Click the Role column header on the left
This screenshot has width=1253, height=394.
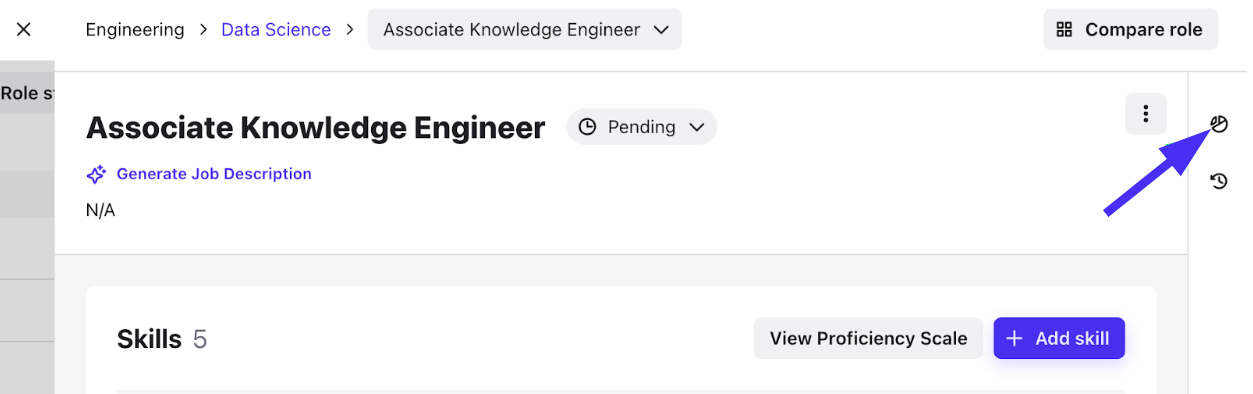point(27,93)
